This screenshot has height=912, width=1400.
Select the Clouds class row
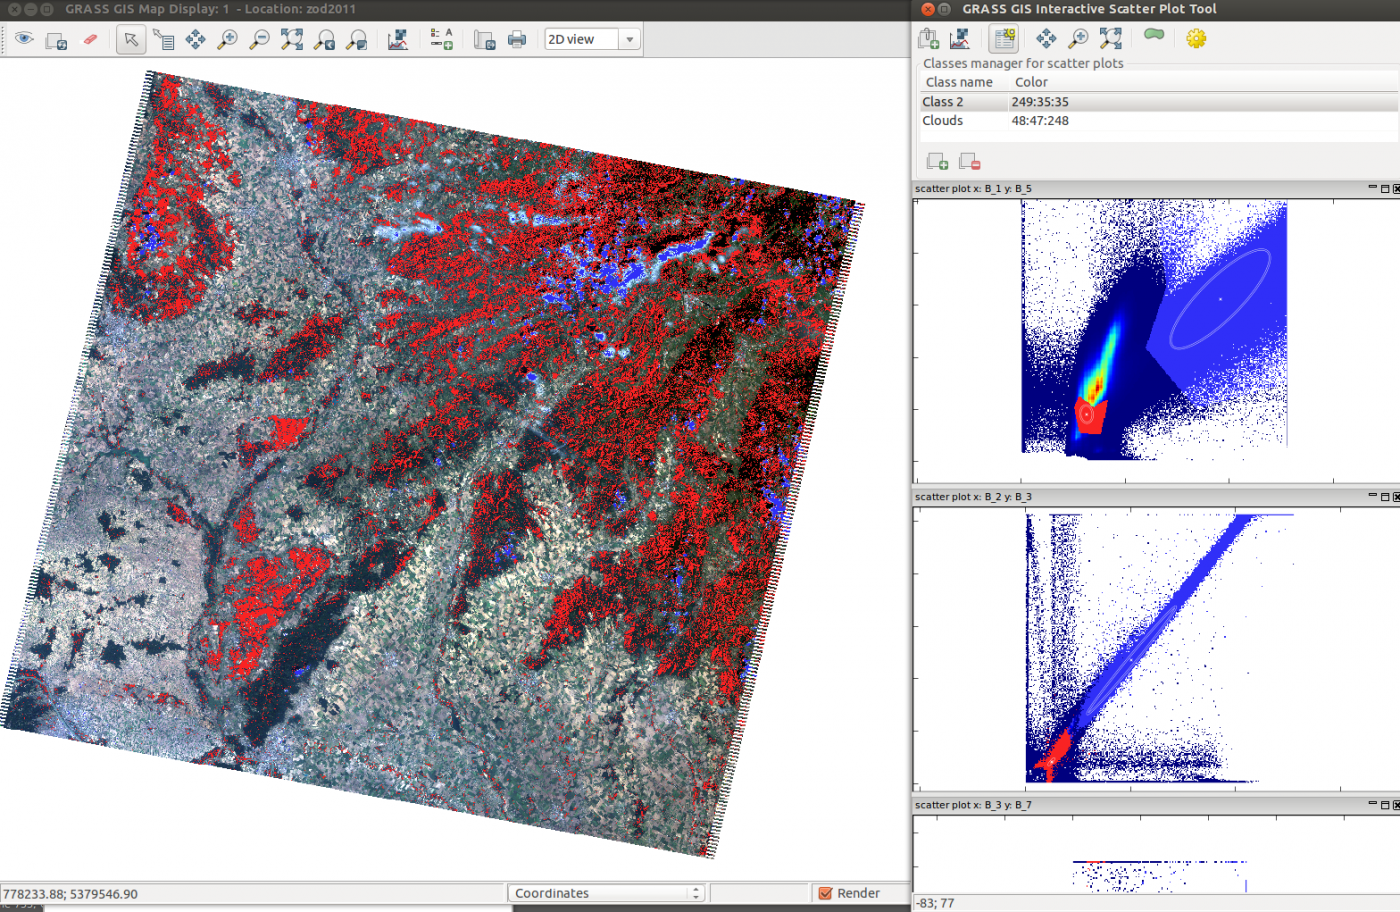[942, 120]
